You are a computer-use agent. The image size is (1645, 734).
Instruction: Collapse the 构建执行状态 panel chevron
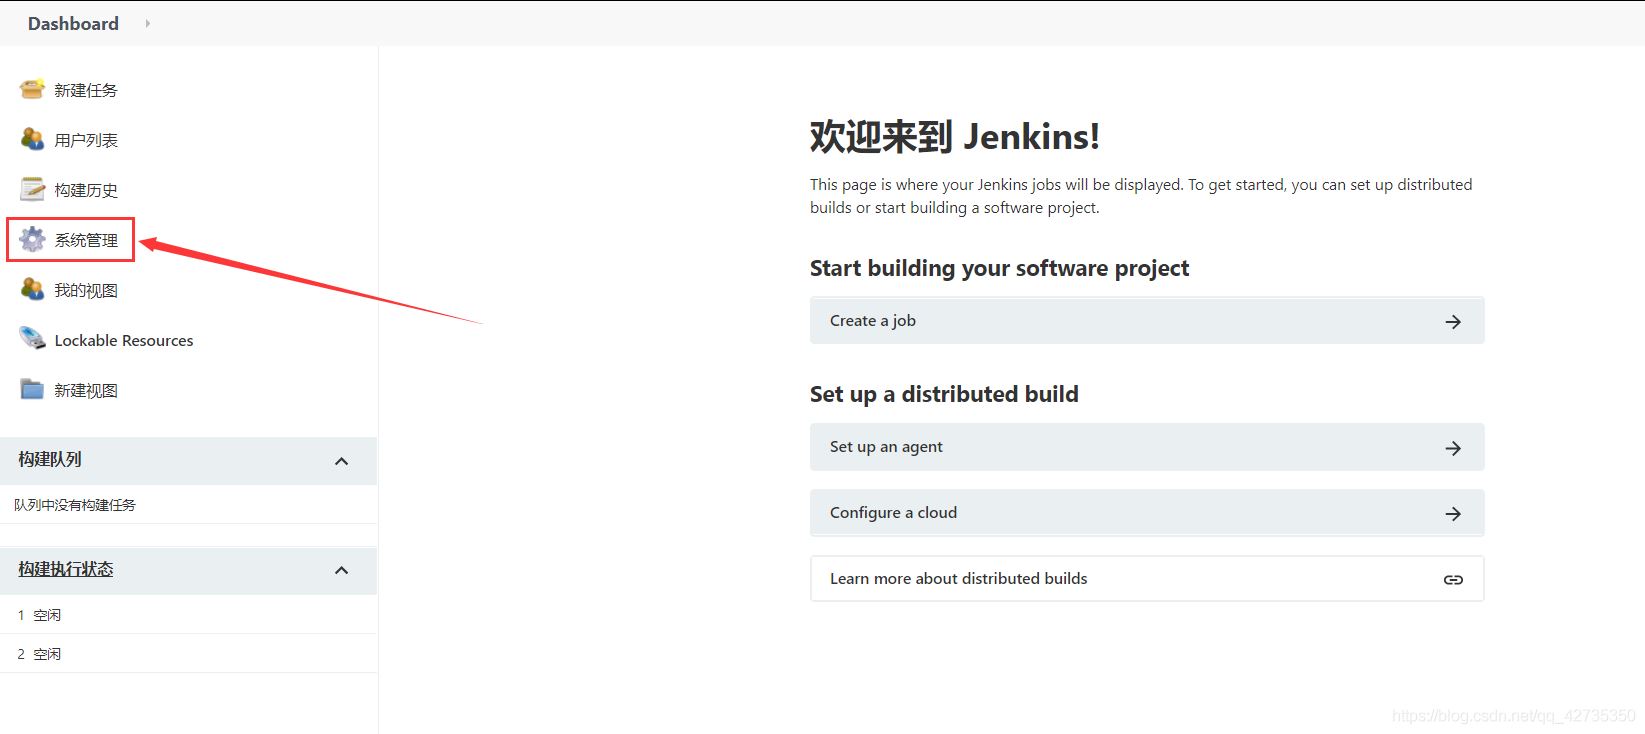click(x=341, y=570)
